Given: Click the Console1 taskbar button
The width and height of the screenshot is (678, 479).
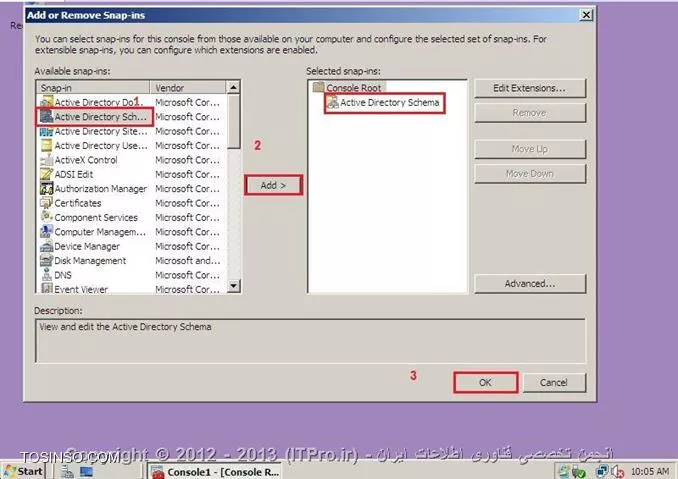Looking at the screenshot, I should coord(215,472).
